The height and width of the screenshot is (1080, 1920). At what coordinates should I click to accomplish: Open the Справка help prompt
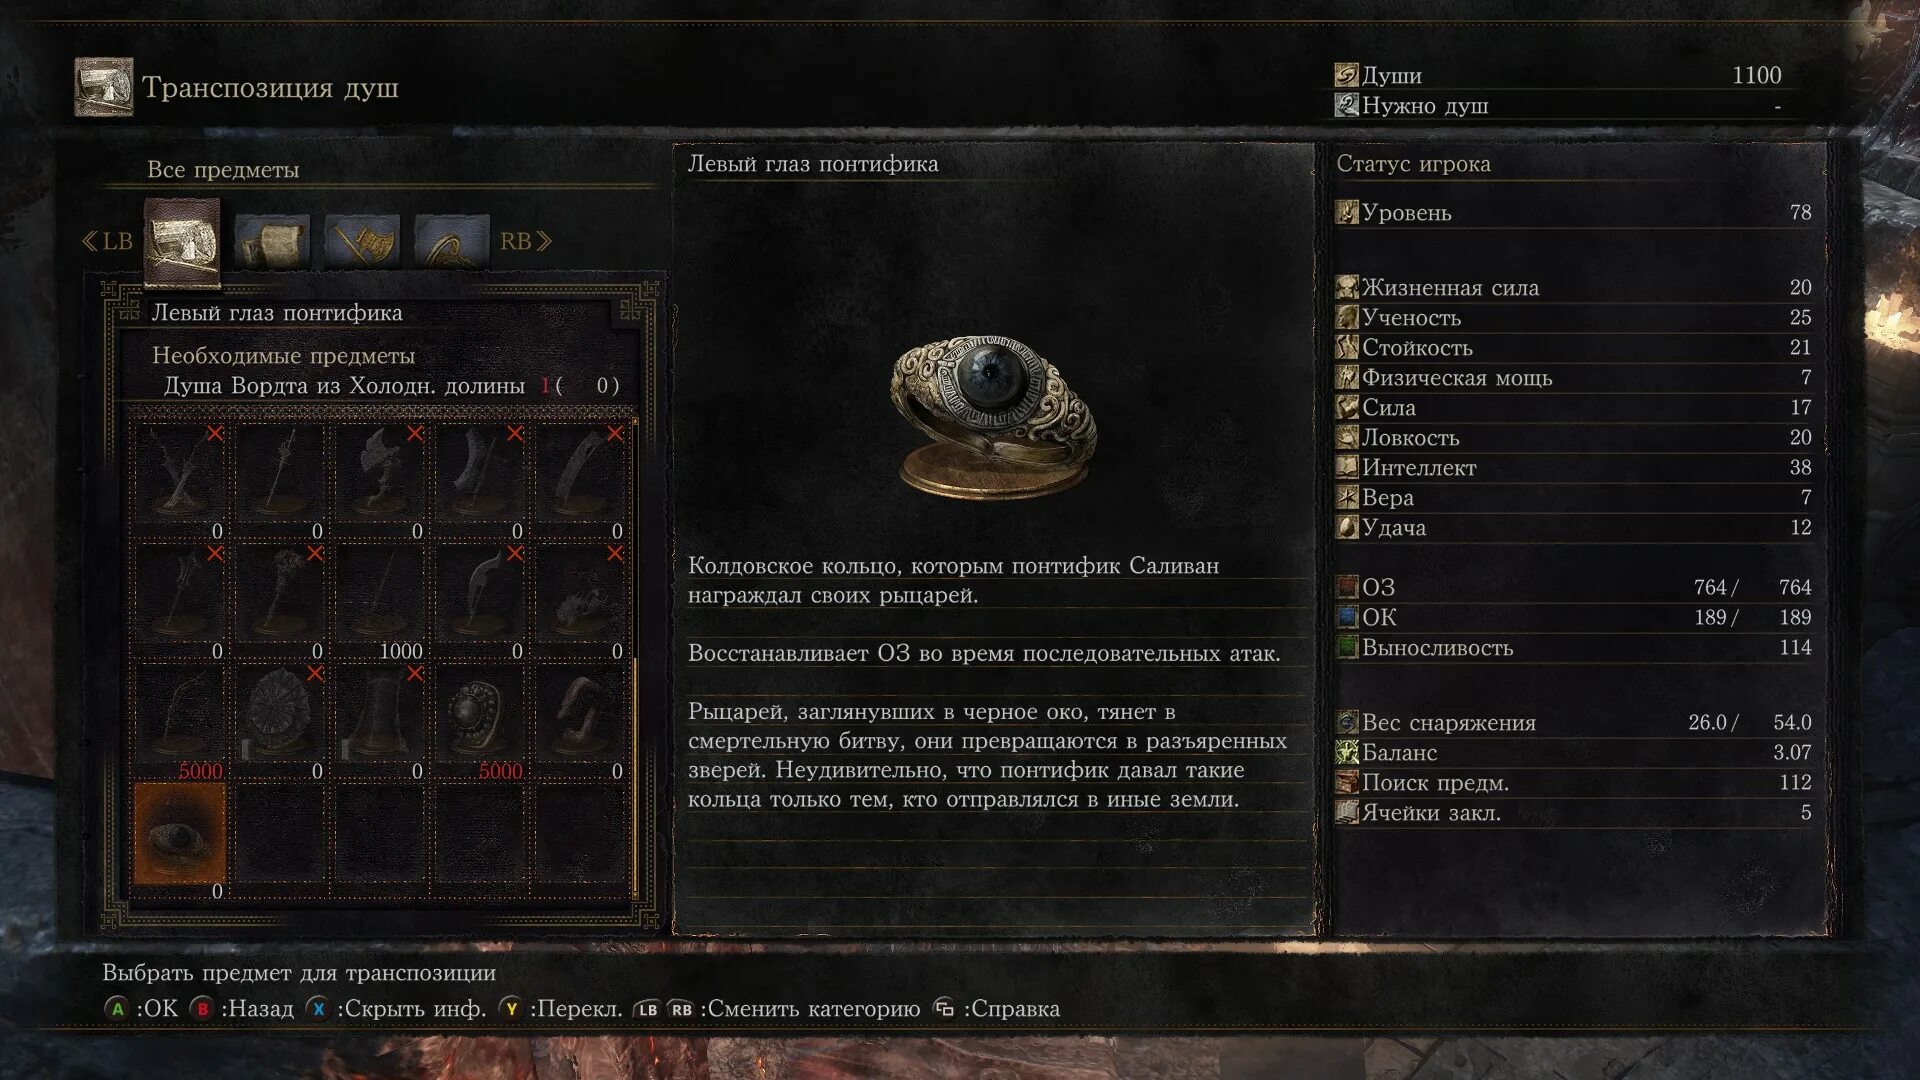pyautogui.click(x=996, y=1009)
